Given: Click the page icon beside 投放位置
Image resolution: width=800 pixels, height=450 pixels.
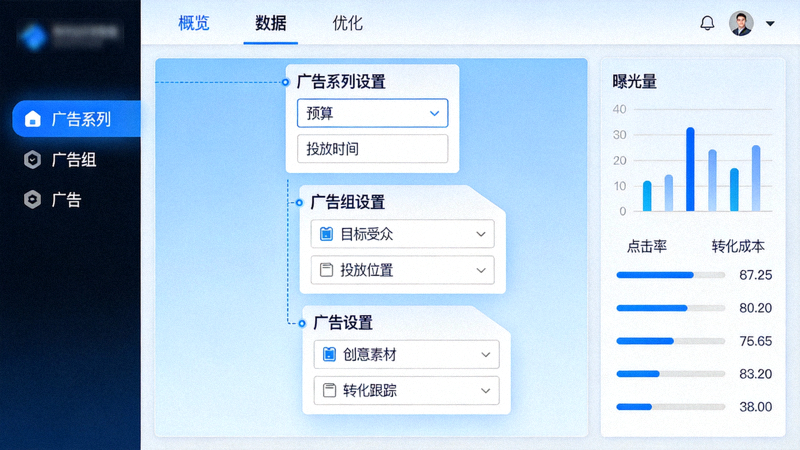Looking at the screenshot, I should [326, 270].
